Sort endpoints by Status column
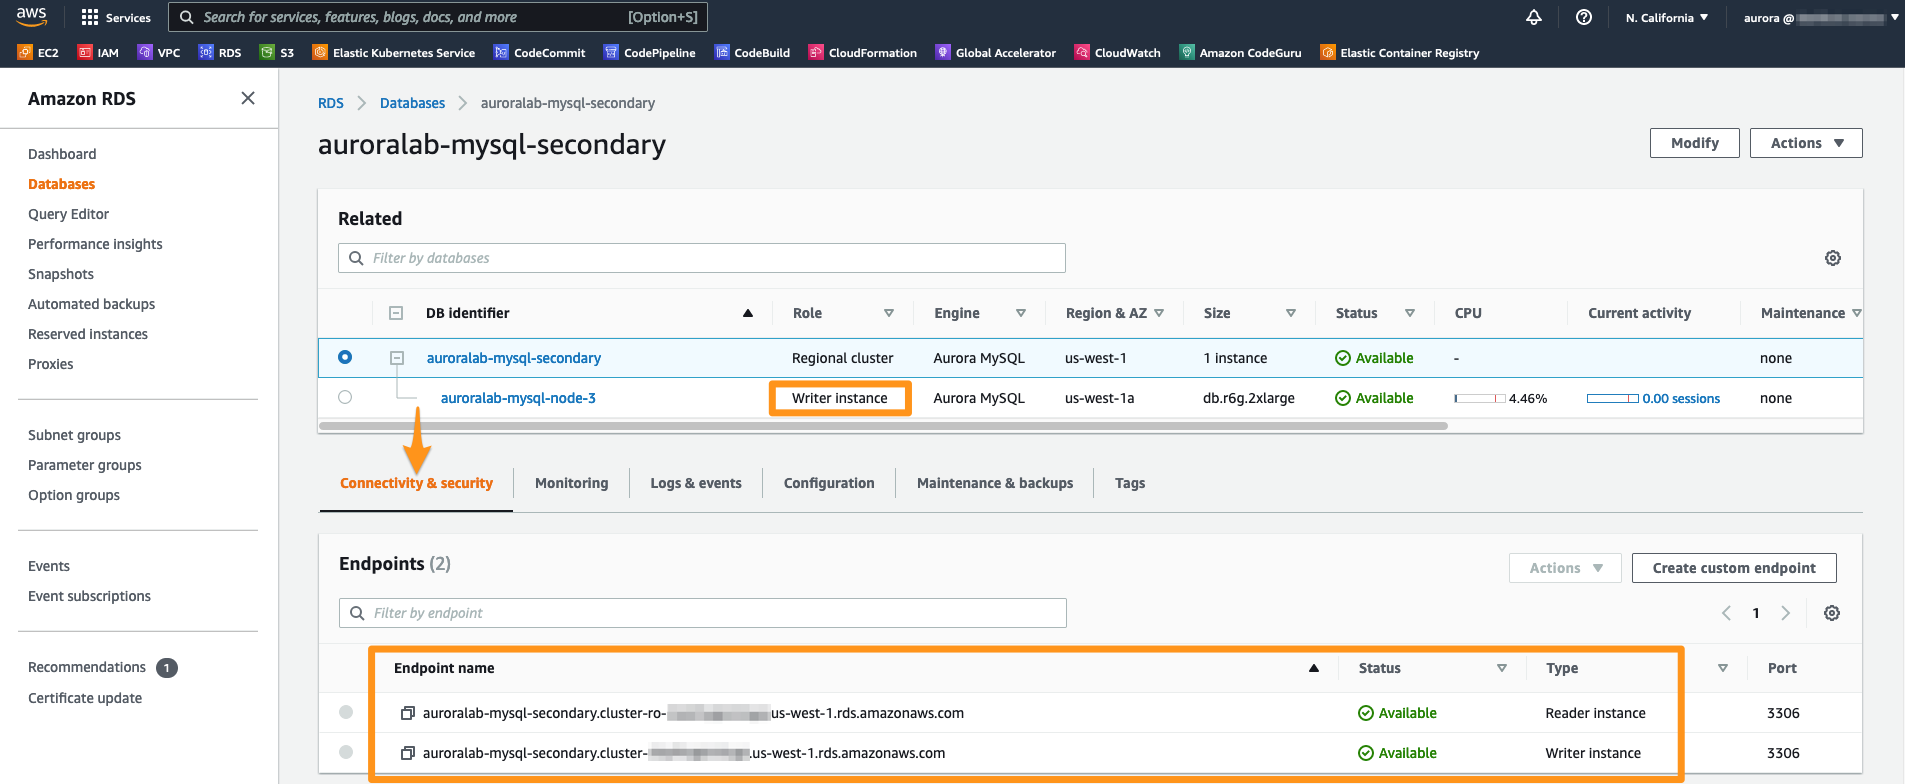 tap(1502, 668)
